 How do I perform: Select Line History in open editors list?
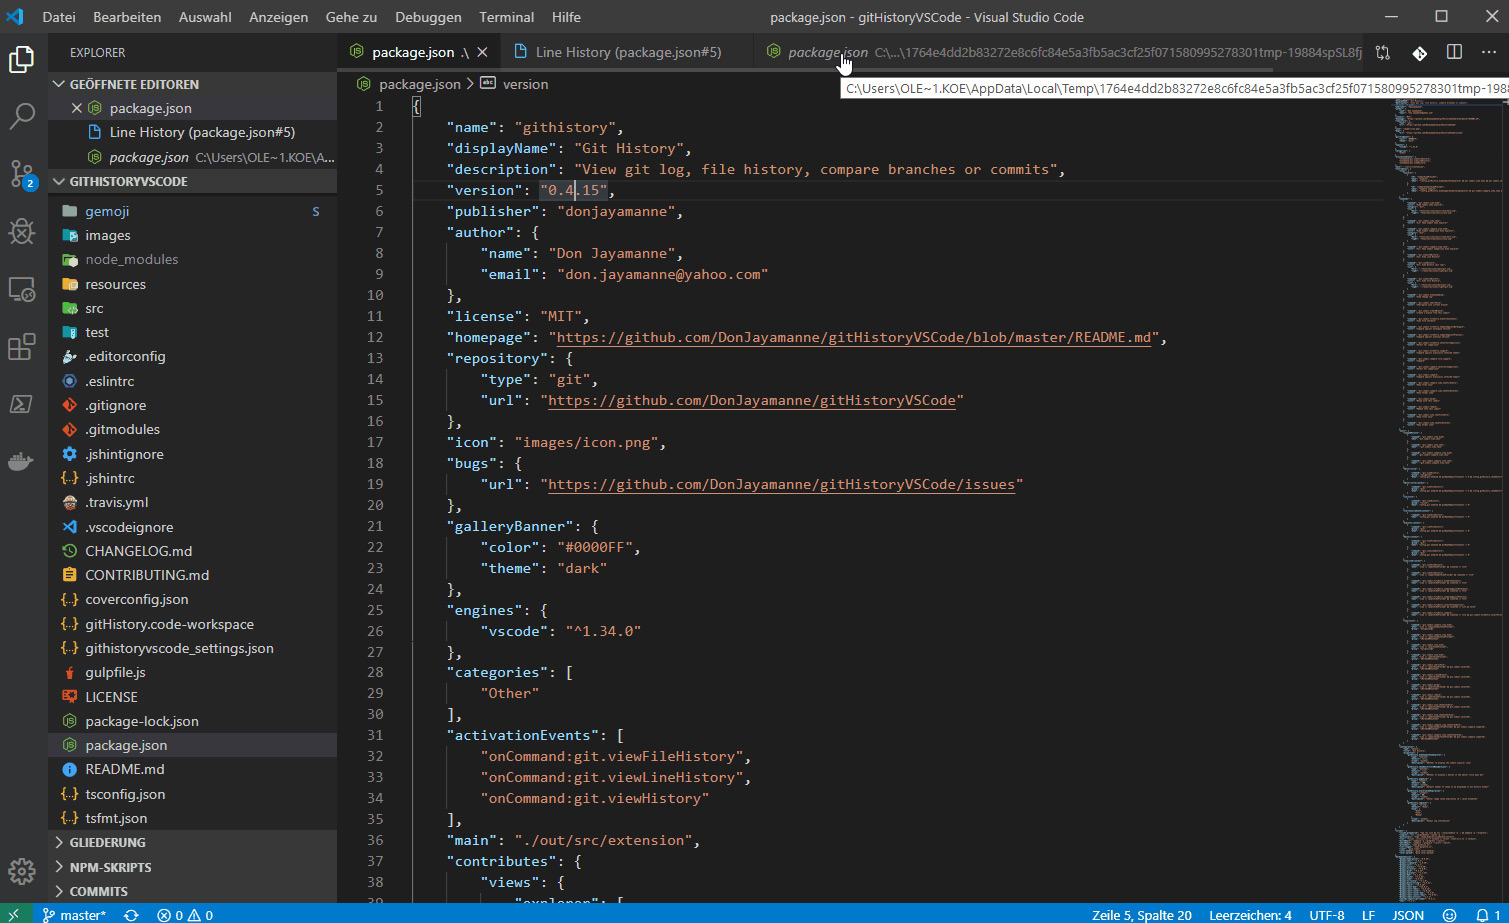(x=192, y=132)
